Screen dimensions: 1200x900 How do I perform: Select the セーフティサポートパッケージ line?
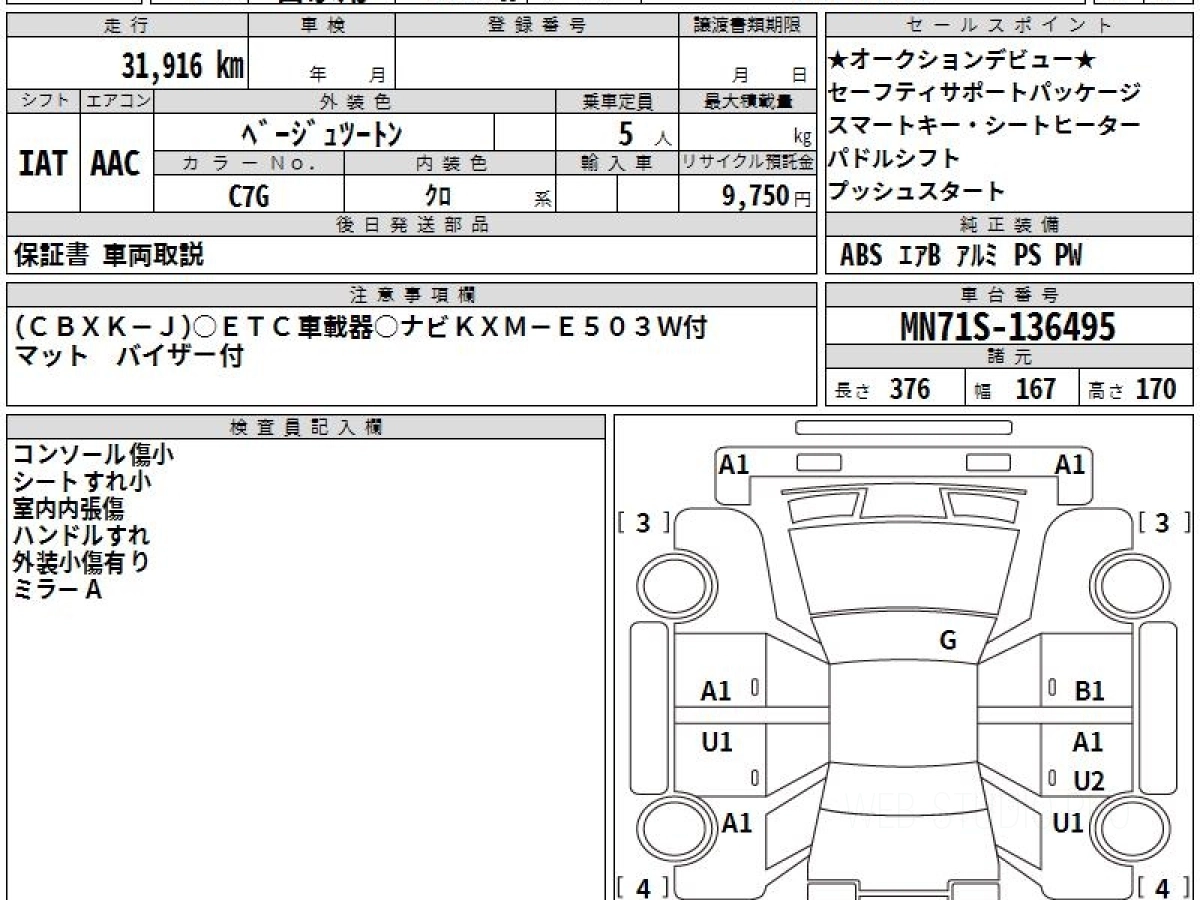[985, 93]
